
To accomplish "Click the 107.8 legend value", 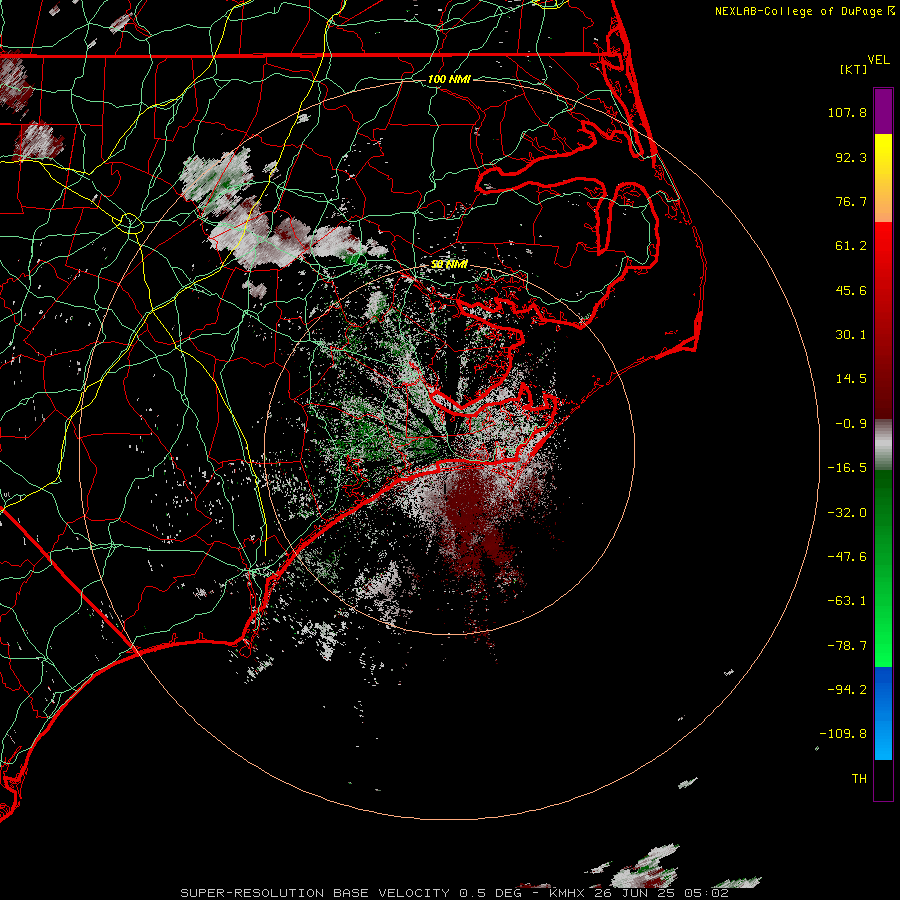I will [x=847, y=112].
